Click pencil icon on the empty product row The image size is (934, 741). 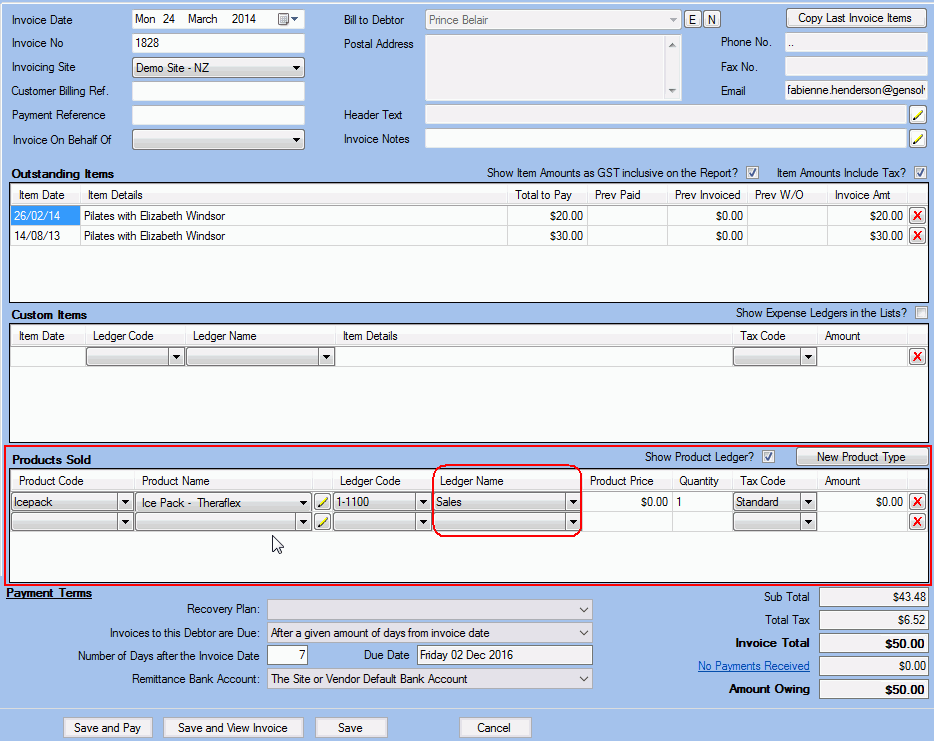tap(322, 522)
